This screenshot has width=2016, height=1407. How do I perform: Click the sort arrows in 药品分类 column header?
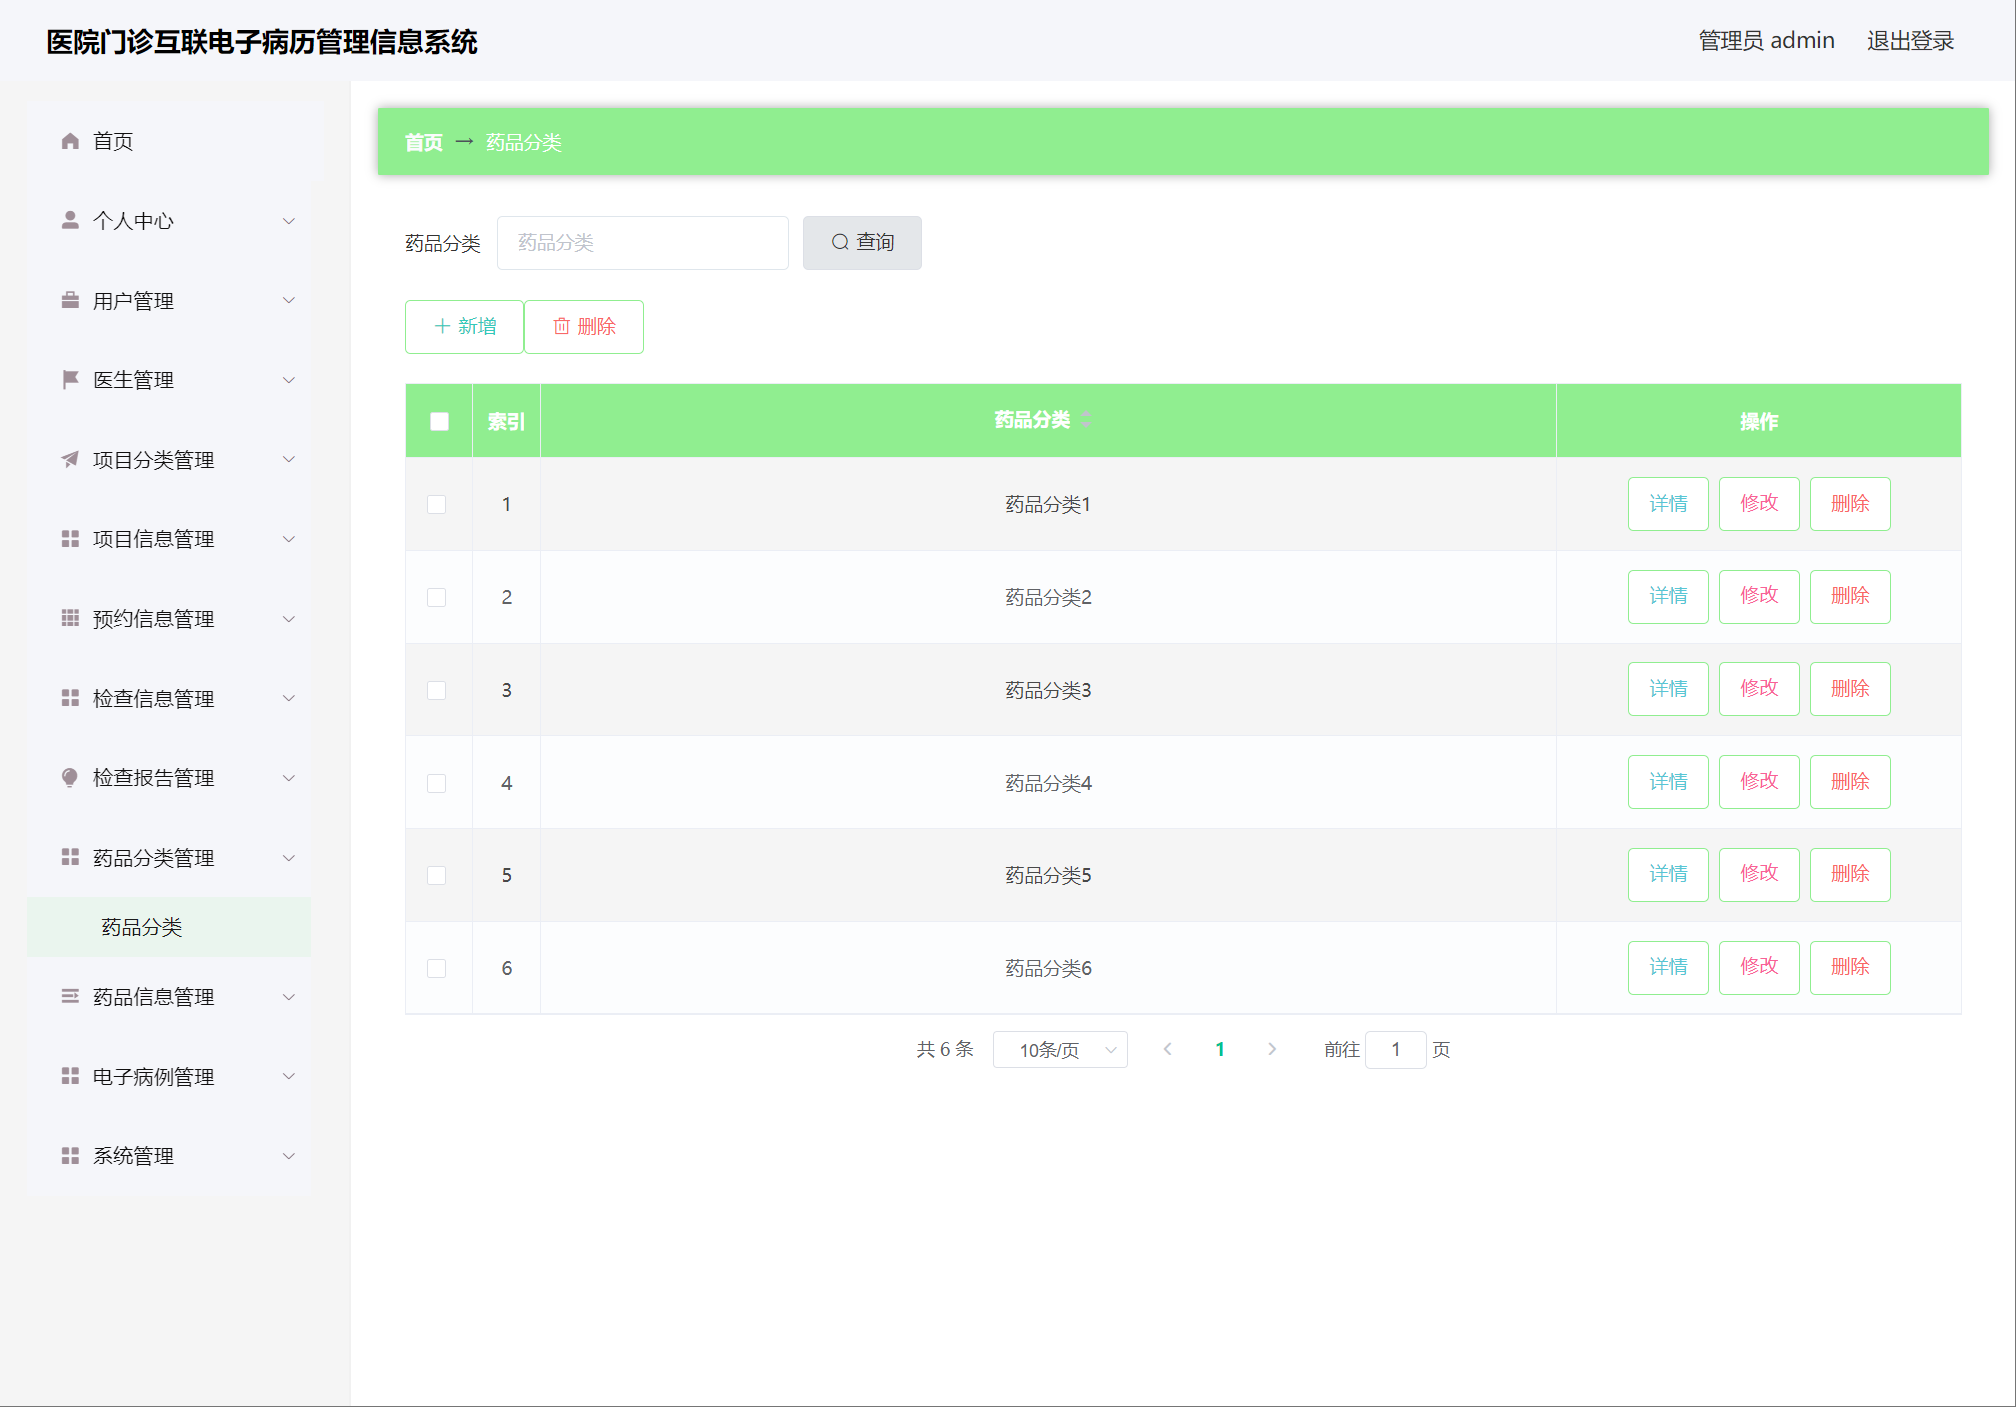pos(1086,420)
